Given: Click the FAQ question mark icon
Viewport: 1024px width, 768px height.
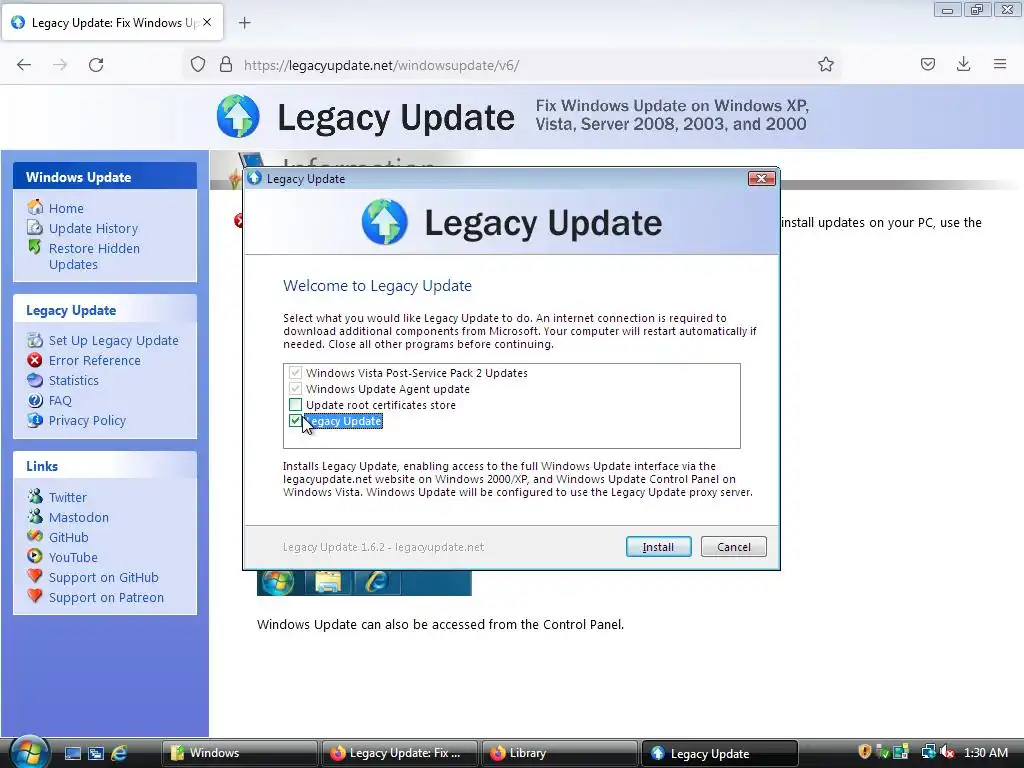Looking at the screenshot, I should pos(35,400).
